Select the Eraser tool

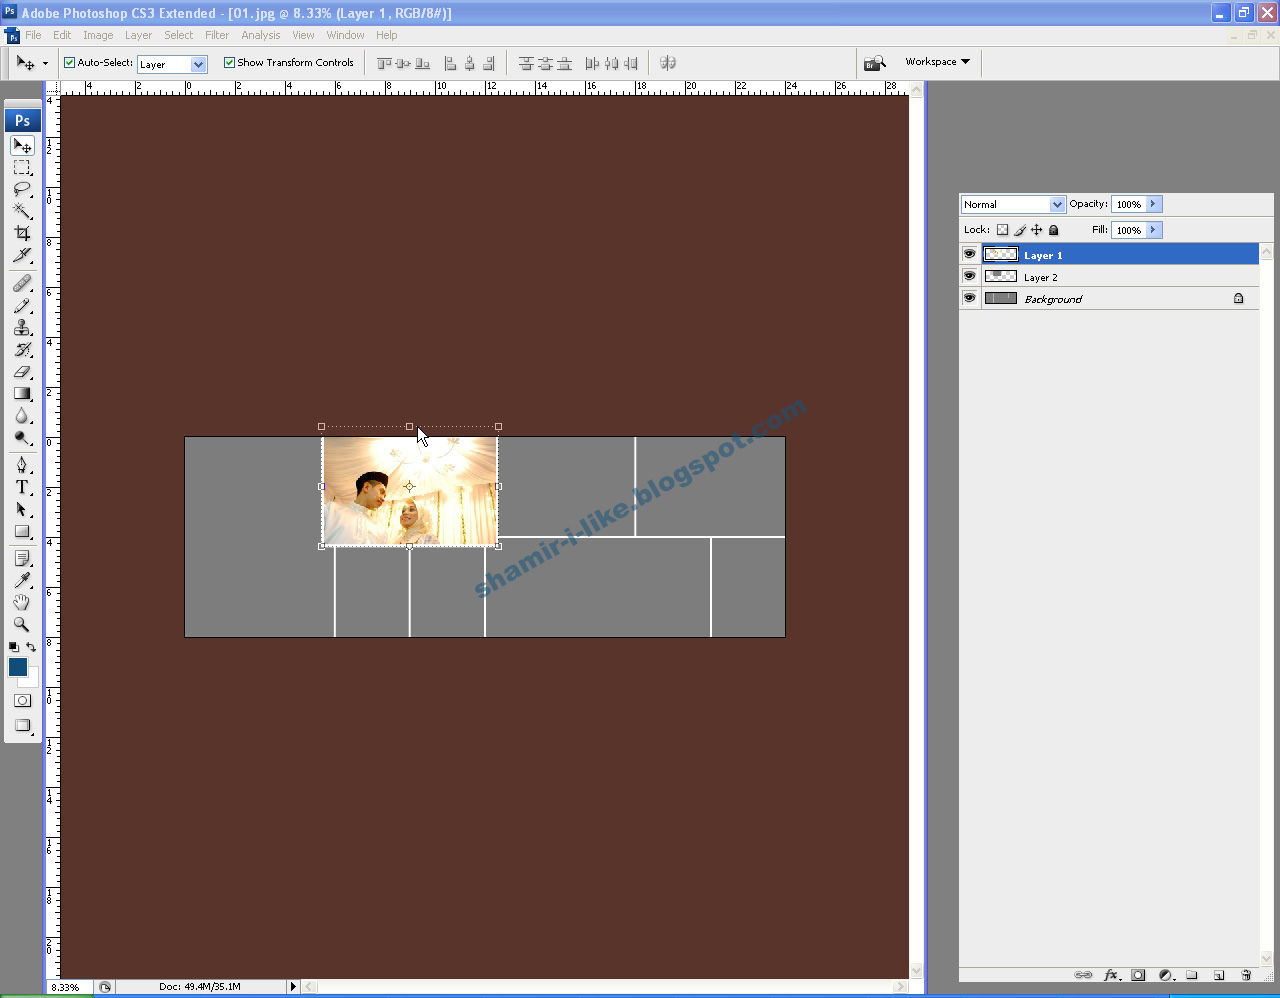[22, 372]
